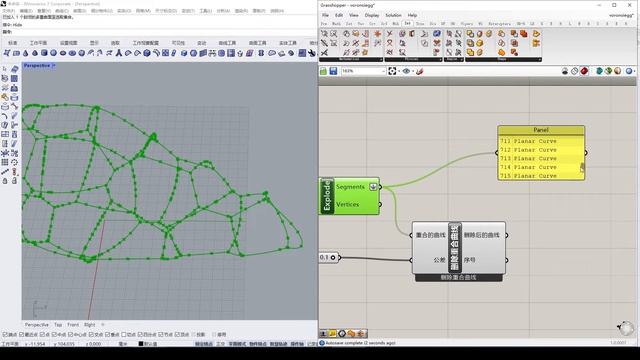This screenshot has width=640, height=360.
Task: Select the "713 Planar Curve" row in Panel
Action: point(540,158)
